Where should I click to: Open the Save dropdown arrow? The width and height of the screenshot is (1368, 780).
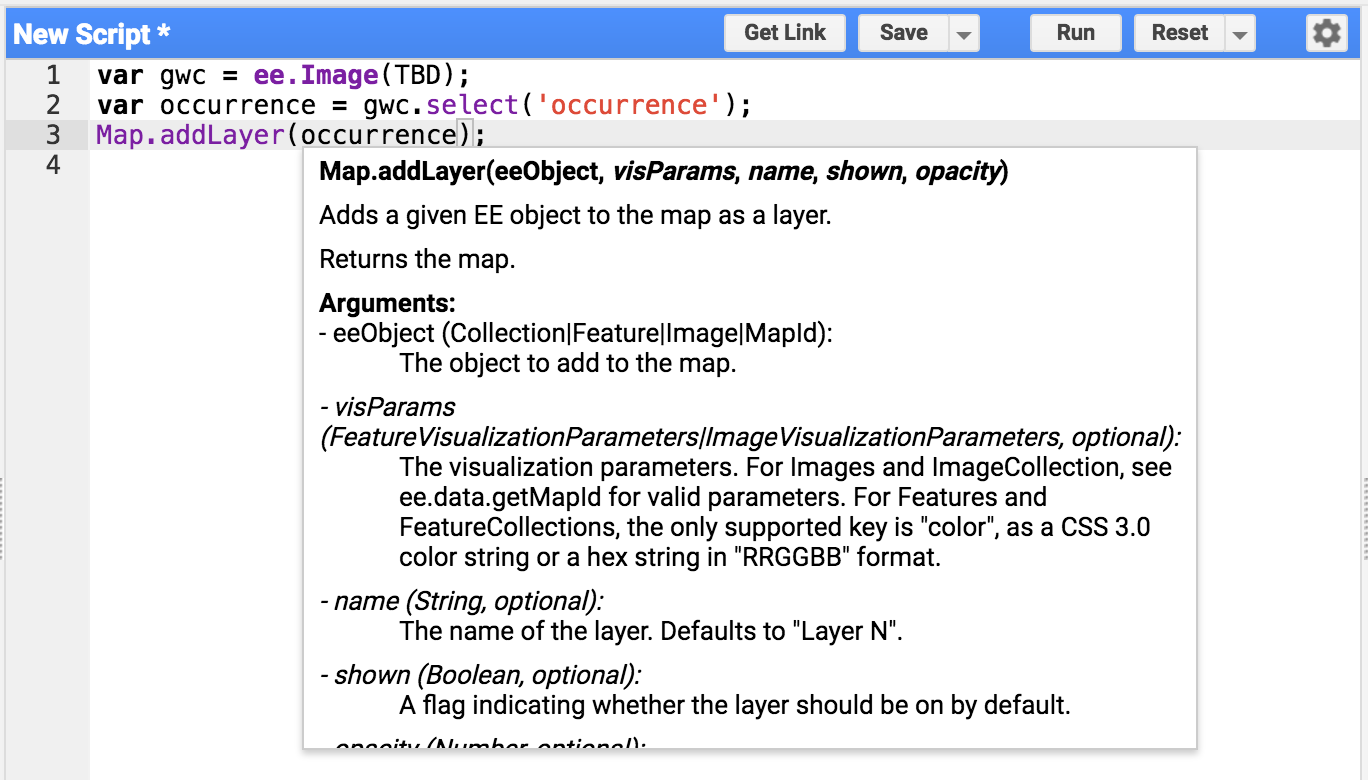point(962,32)
